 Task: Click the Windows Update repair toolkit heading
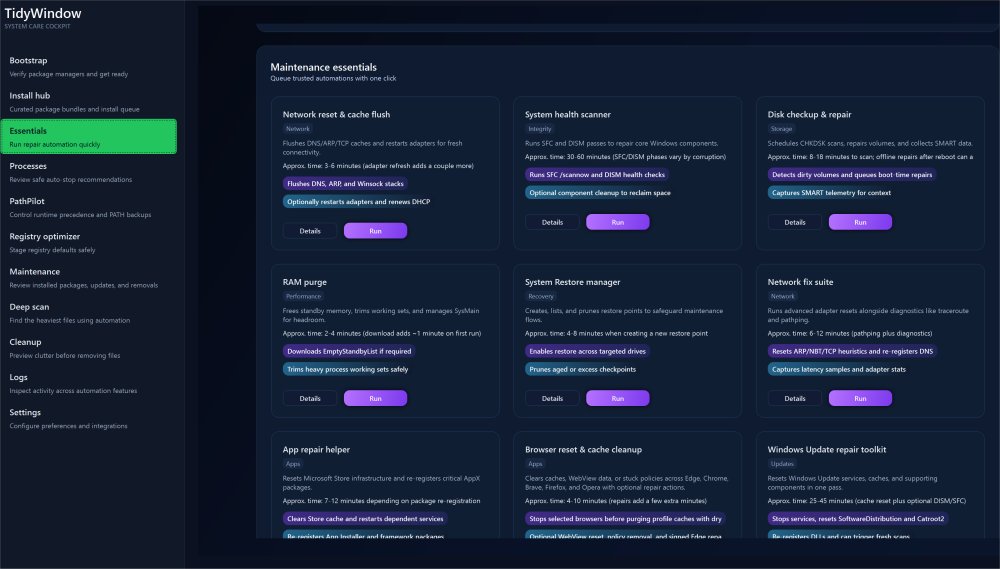[827, 450]
